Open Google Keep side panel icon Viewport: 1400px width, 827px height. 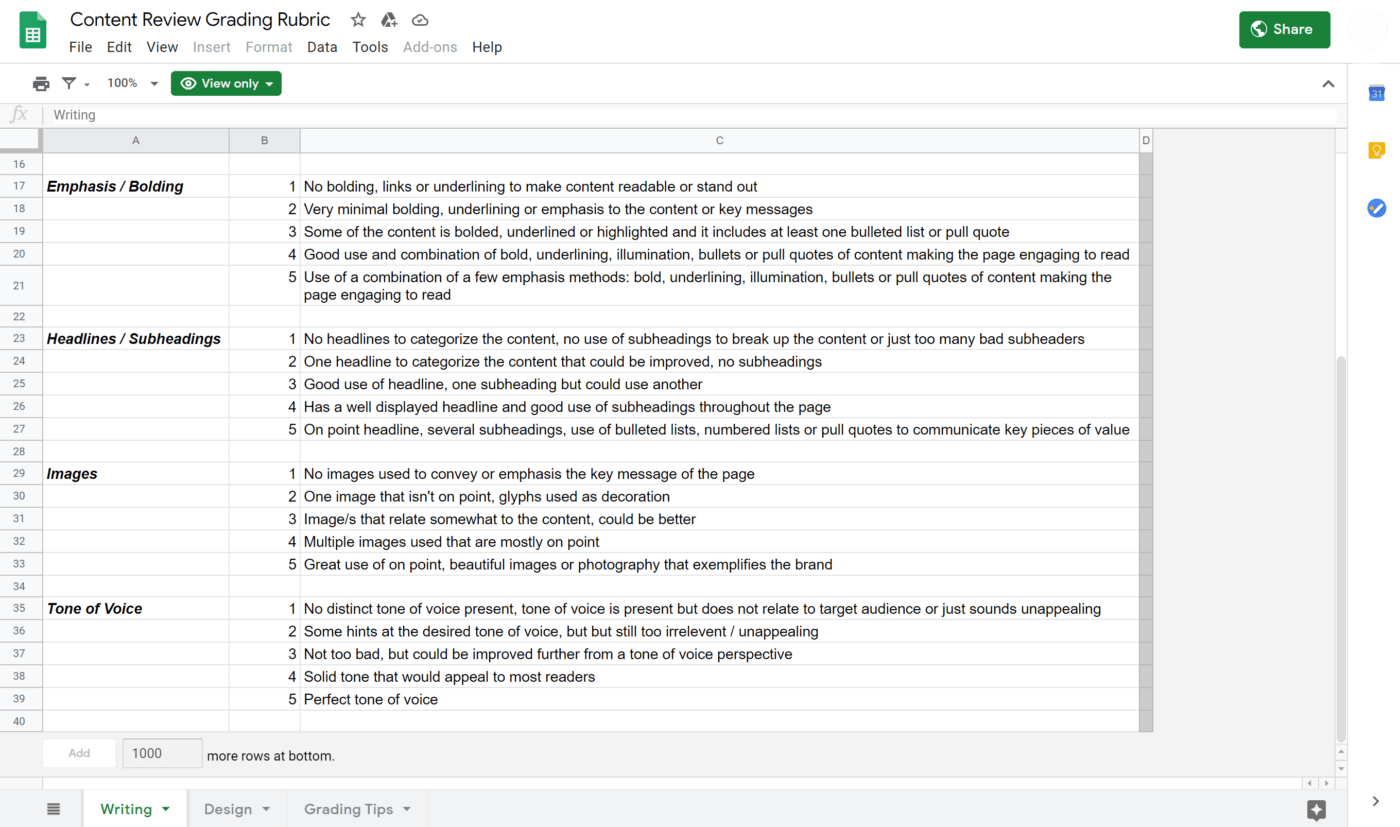point(1376,151)
